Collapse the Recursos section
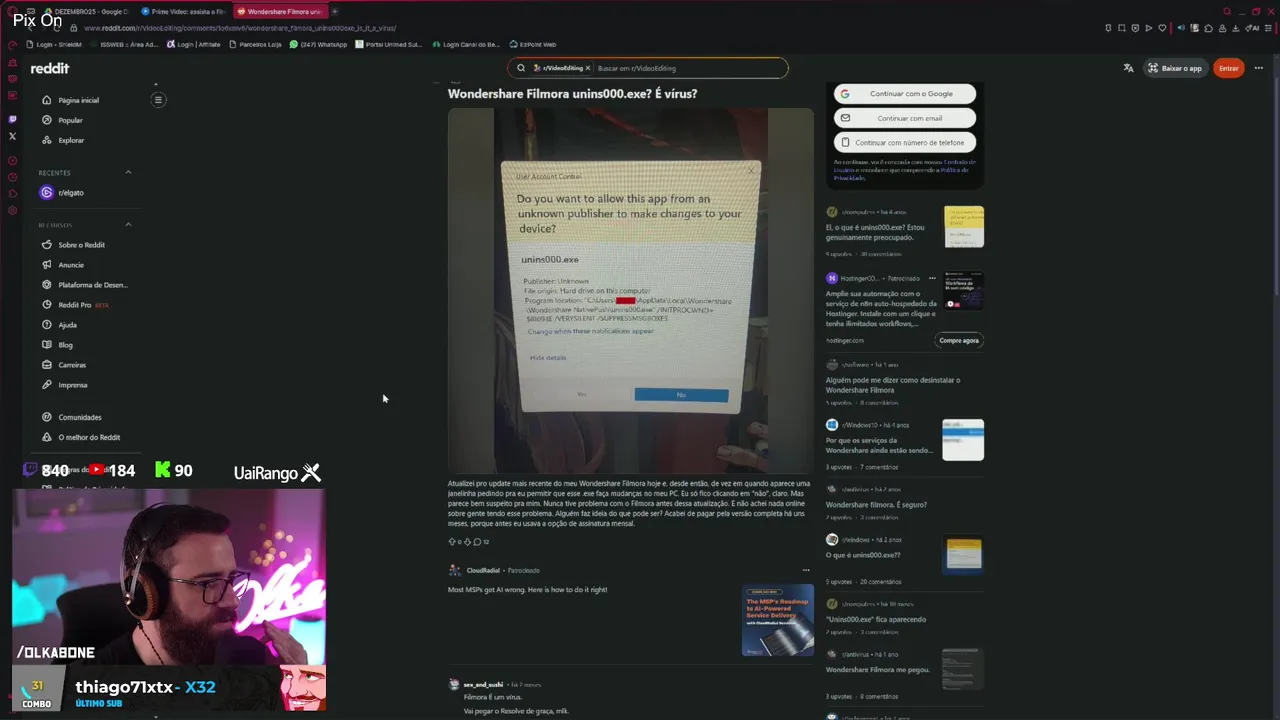The width and height of the screenshot is (1280, 720). coord(128,225)
